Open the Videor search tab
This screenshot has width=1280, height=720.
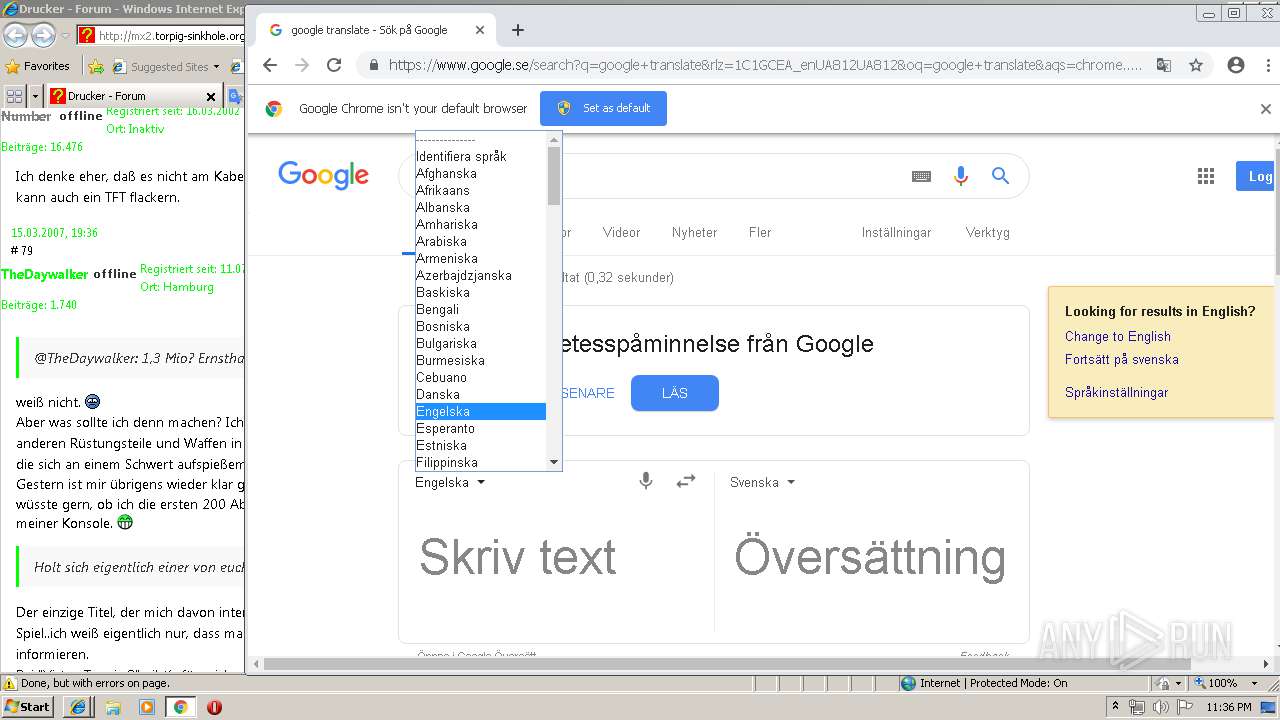[621, 232]
